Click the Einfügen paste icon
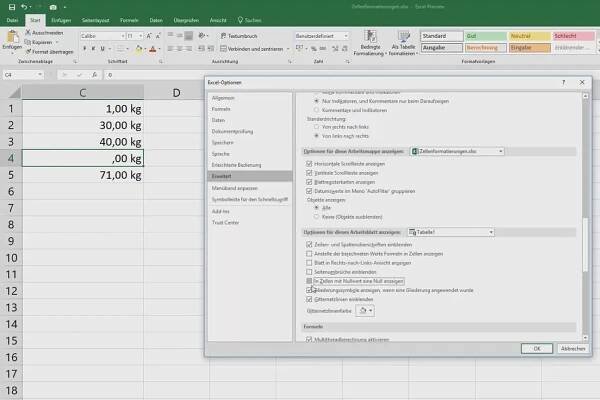This screenshot has width=600, height=400. click(x=11, y=37)
